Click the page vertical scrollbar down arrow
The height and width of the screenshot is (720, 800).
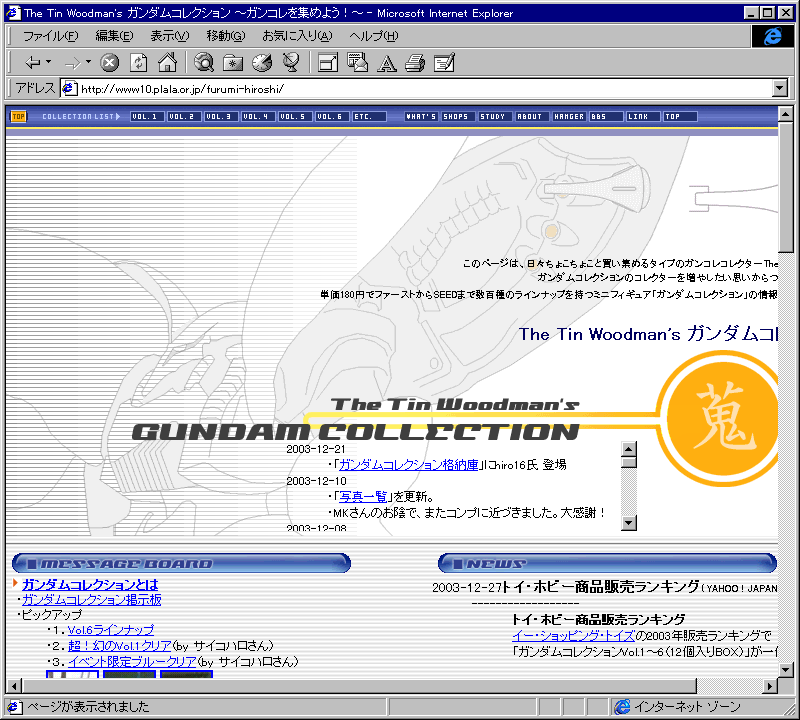point(786,669)
